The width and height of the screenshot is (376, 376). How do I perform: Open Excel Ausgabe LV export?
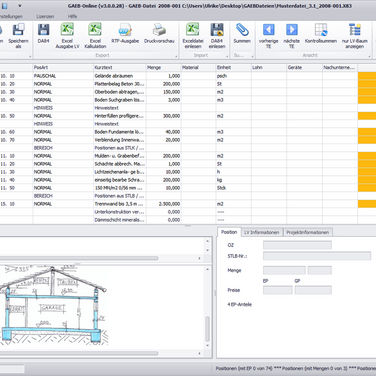(67, 36)
